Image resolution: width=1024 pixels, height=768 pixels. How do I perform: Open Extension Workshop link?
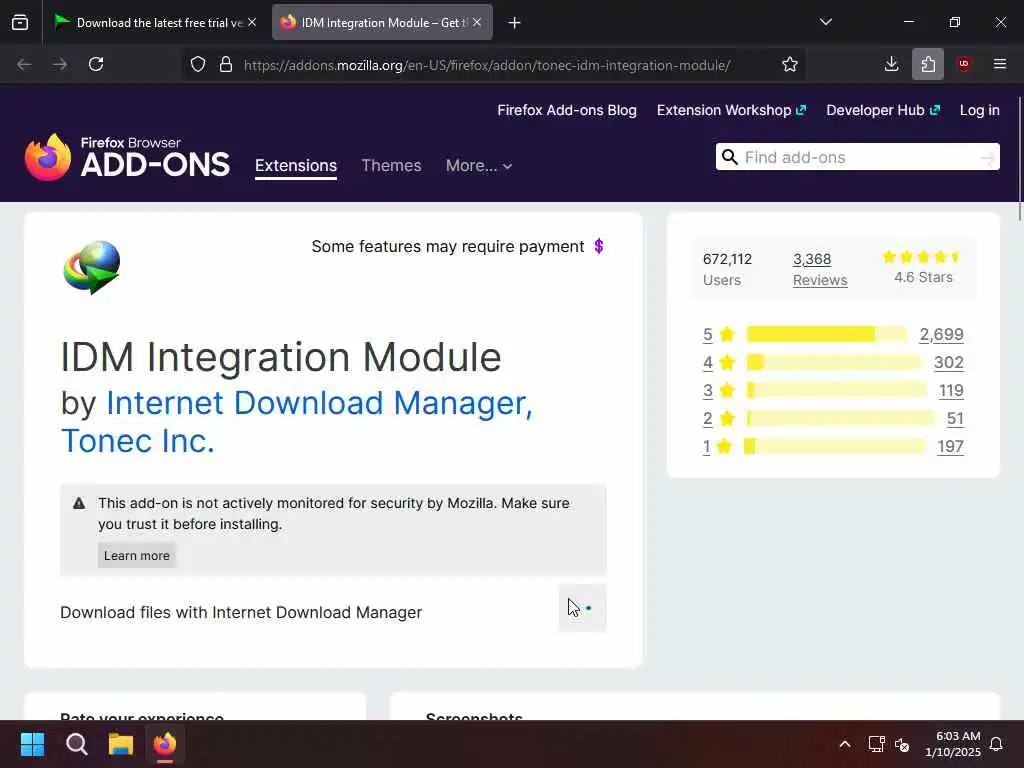[731, 110]
